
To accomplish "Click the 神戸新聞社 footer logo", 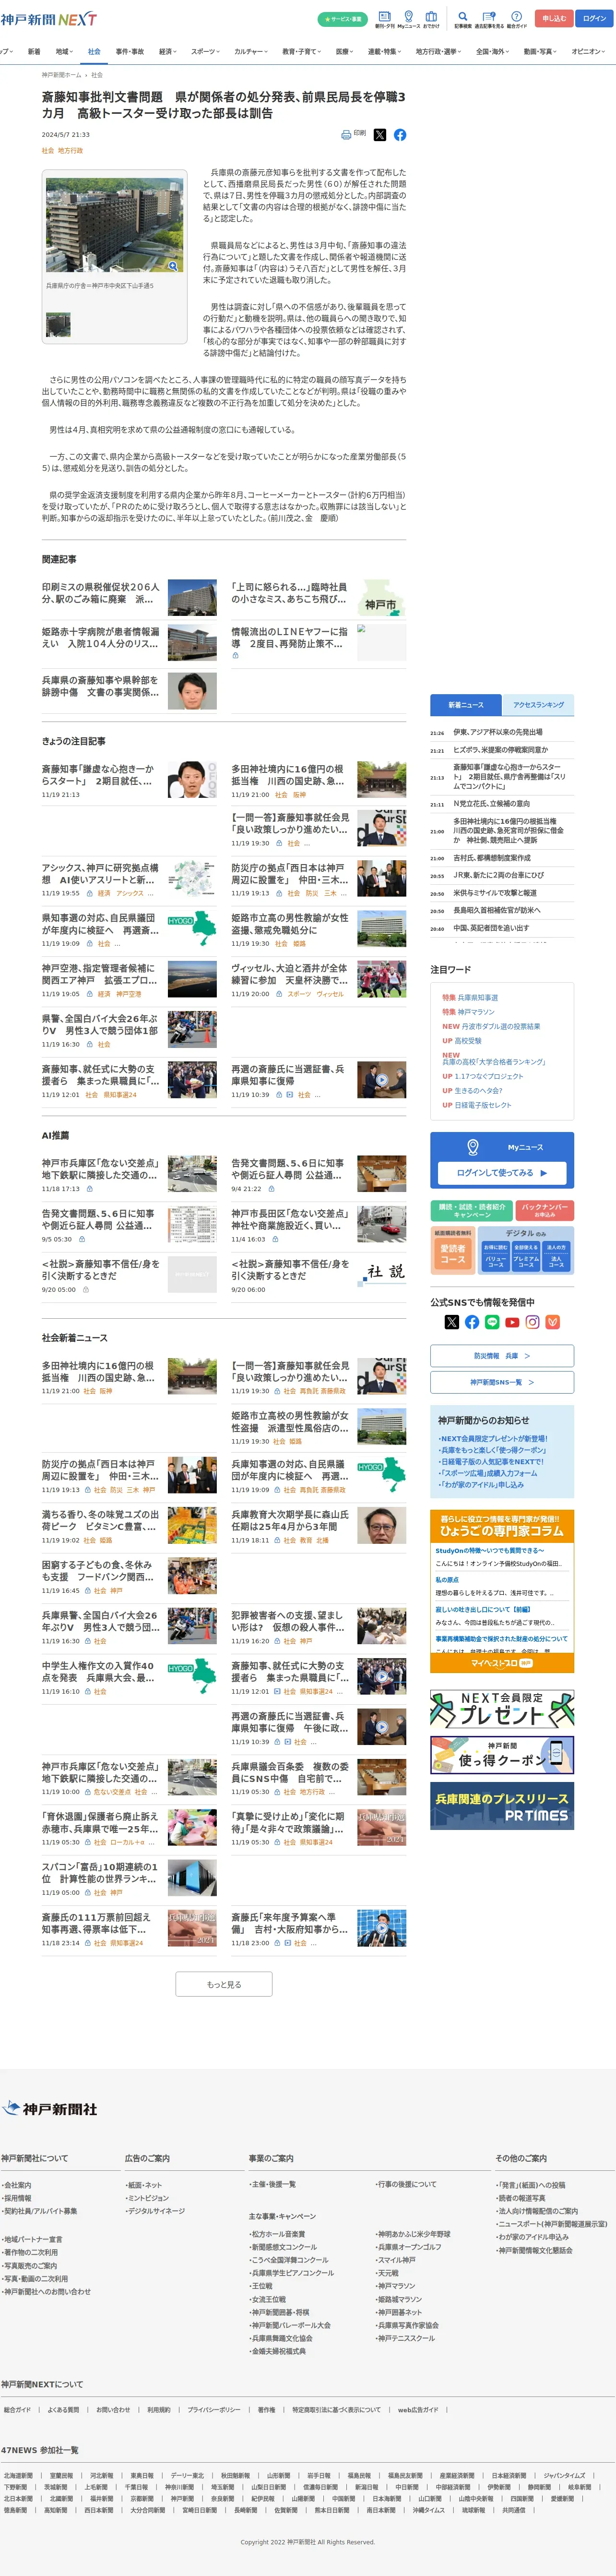I will pyautogui.click(x=50, y=2108).
